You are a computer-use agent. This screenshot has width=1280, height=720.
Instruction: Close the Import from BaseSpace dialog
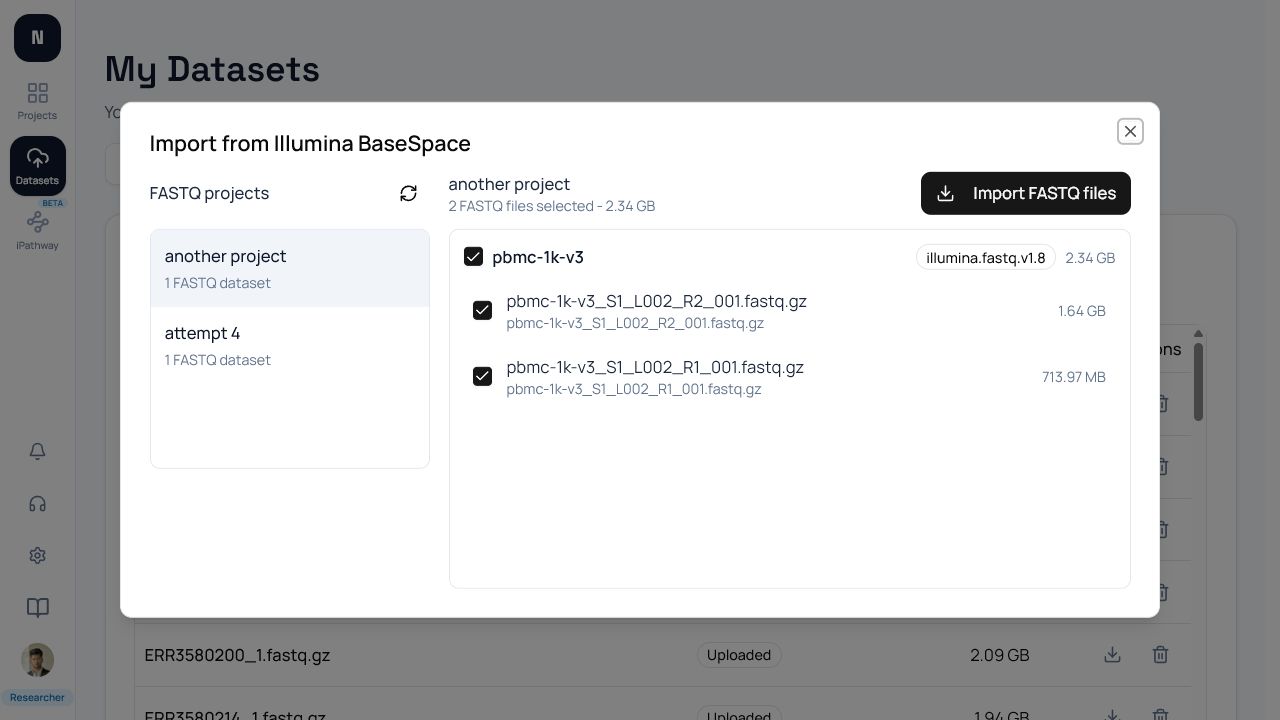tap(1130, 131)
